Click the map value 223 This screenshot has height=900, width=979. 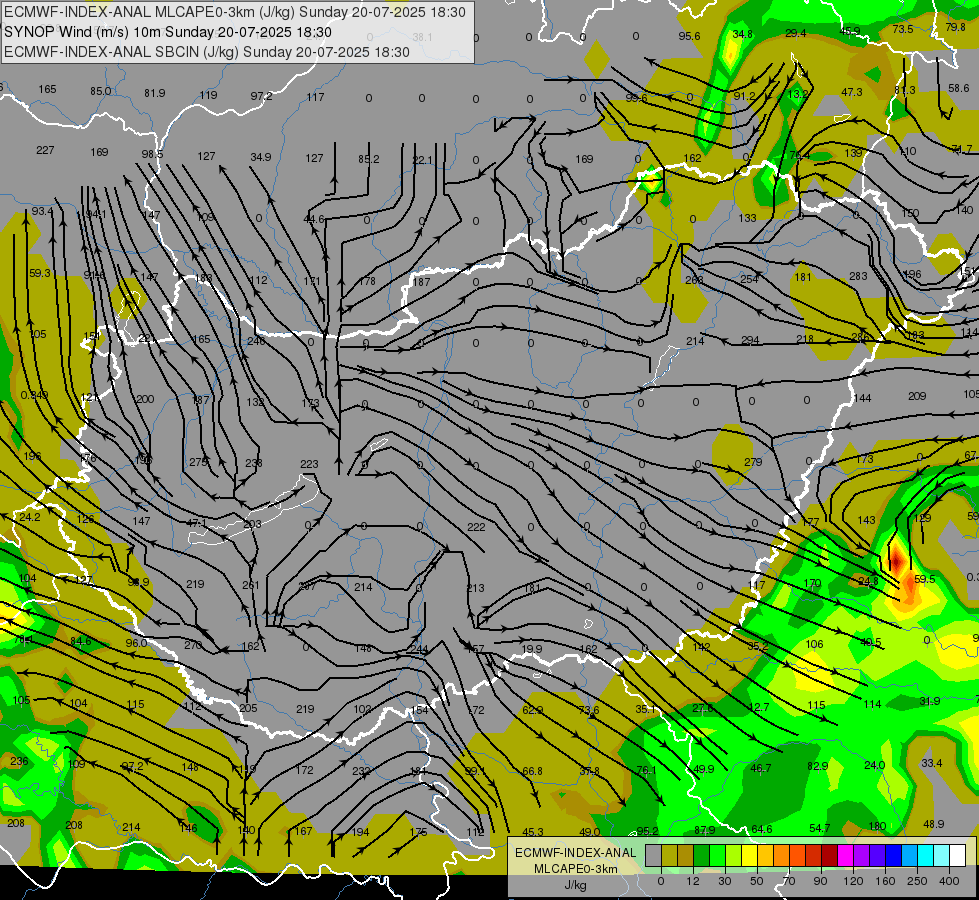click(309, 464)
